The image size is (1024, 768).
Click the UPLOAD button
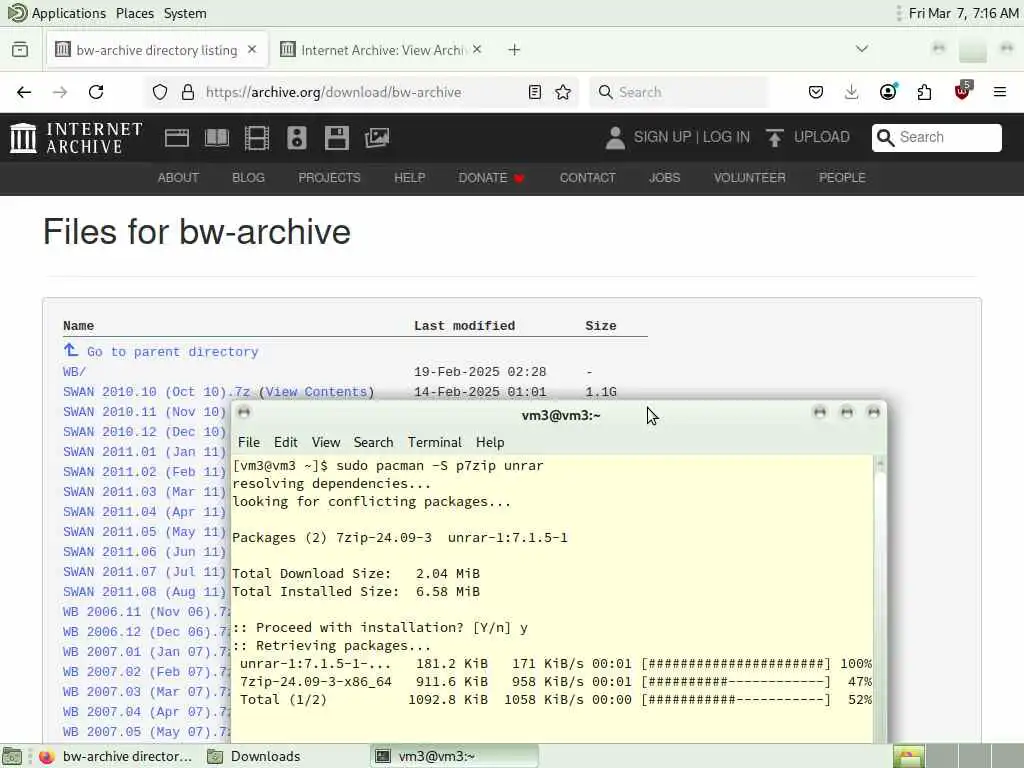point(808,137)
